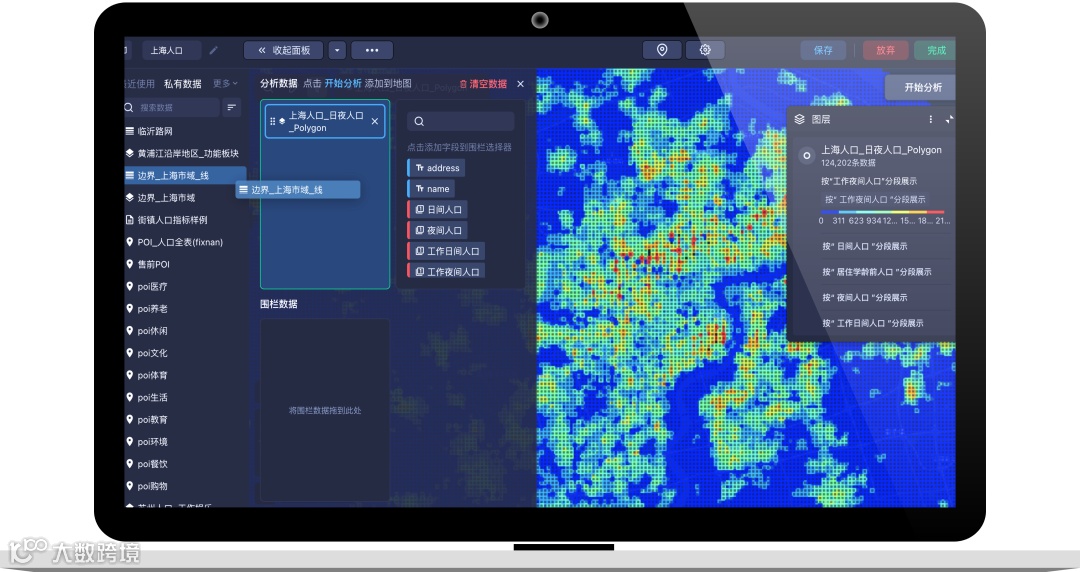This screenshot has height=572, width=1080.
Task: Click the 收起面板 button
Action: pos(283,50)
